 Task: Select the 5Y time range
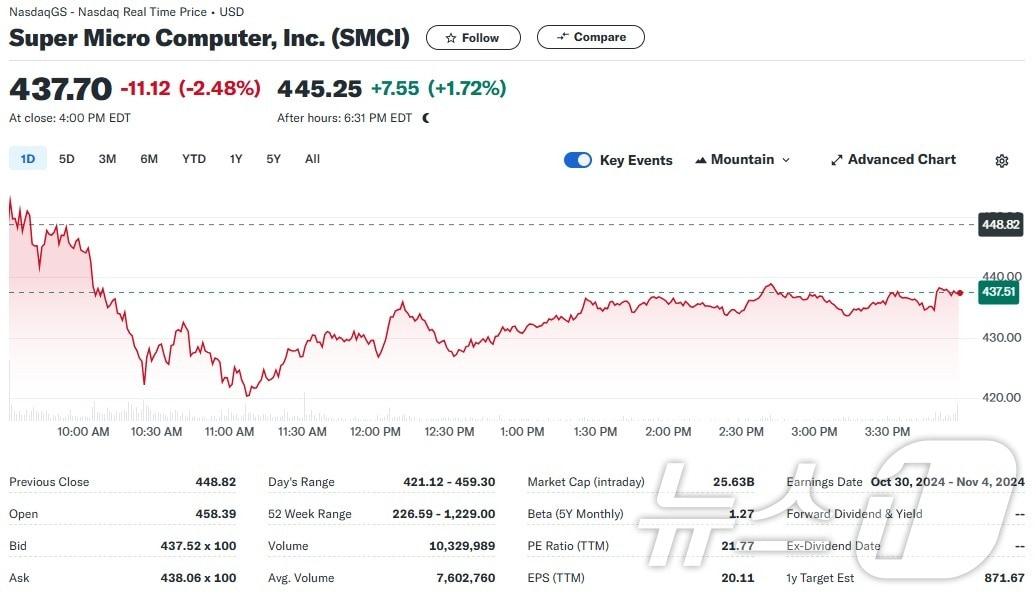[x=274, y=159]
